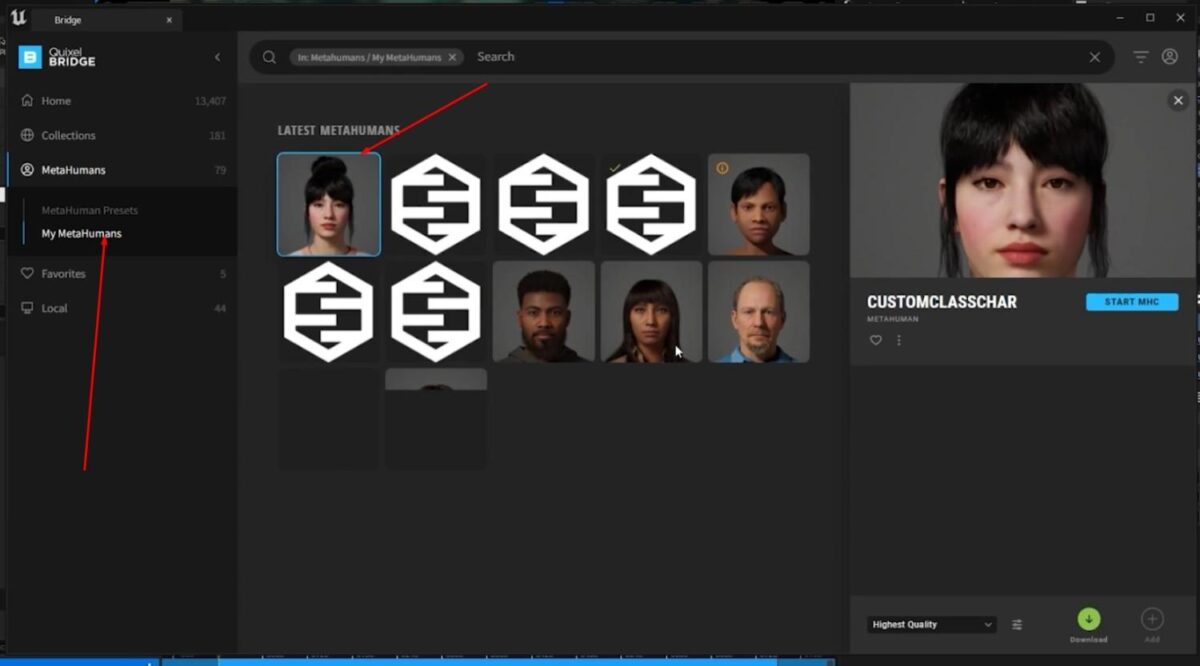The width and height of the screenshot is (1200, 666).
Task: Open the Highest Quality dropdown
Action: 930,624
